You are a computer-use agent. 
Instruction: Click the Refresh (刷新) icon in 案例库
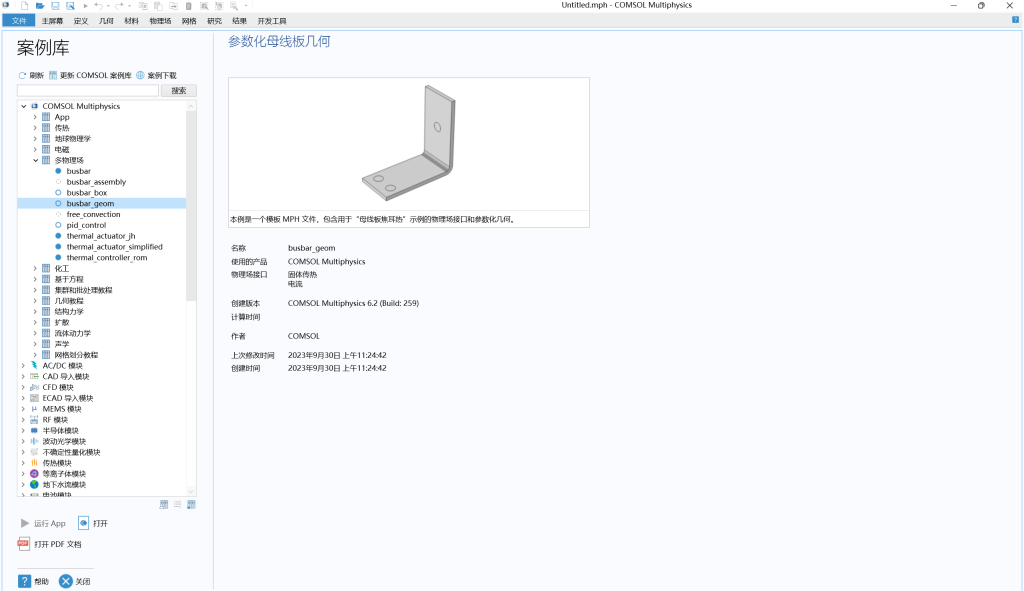pos(22,75)
